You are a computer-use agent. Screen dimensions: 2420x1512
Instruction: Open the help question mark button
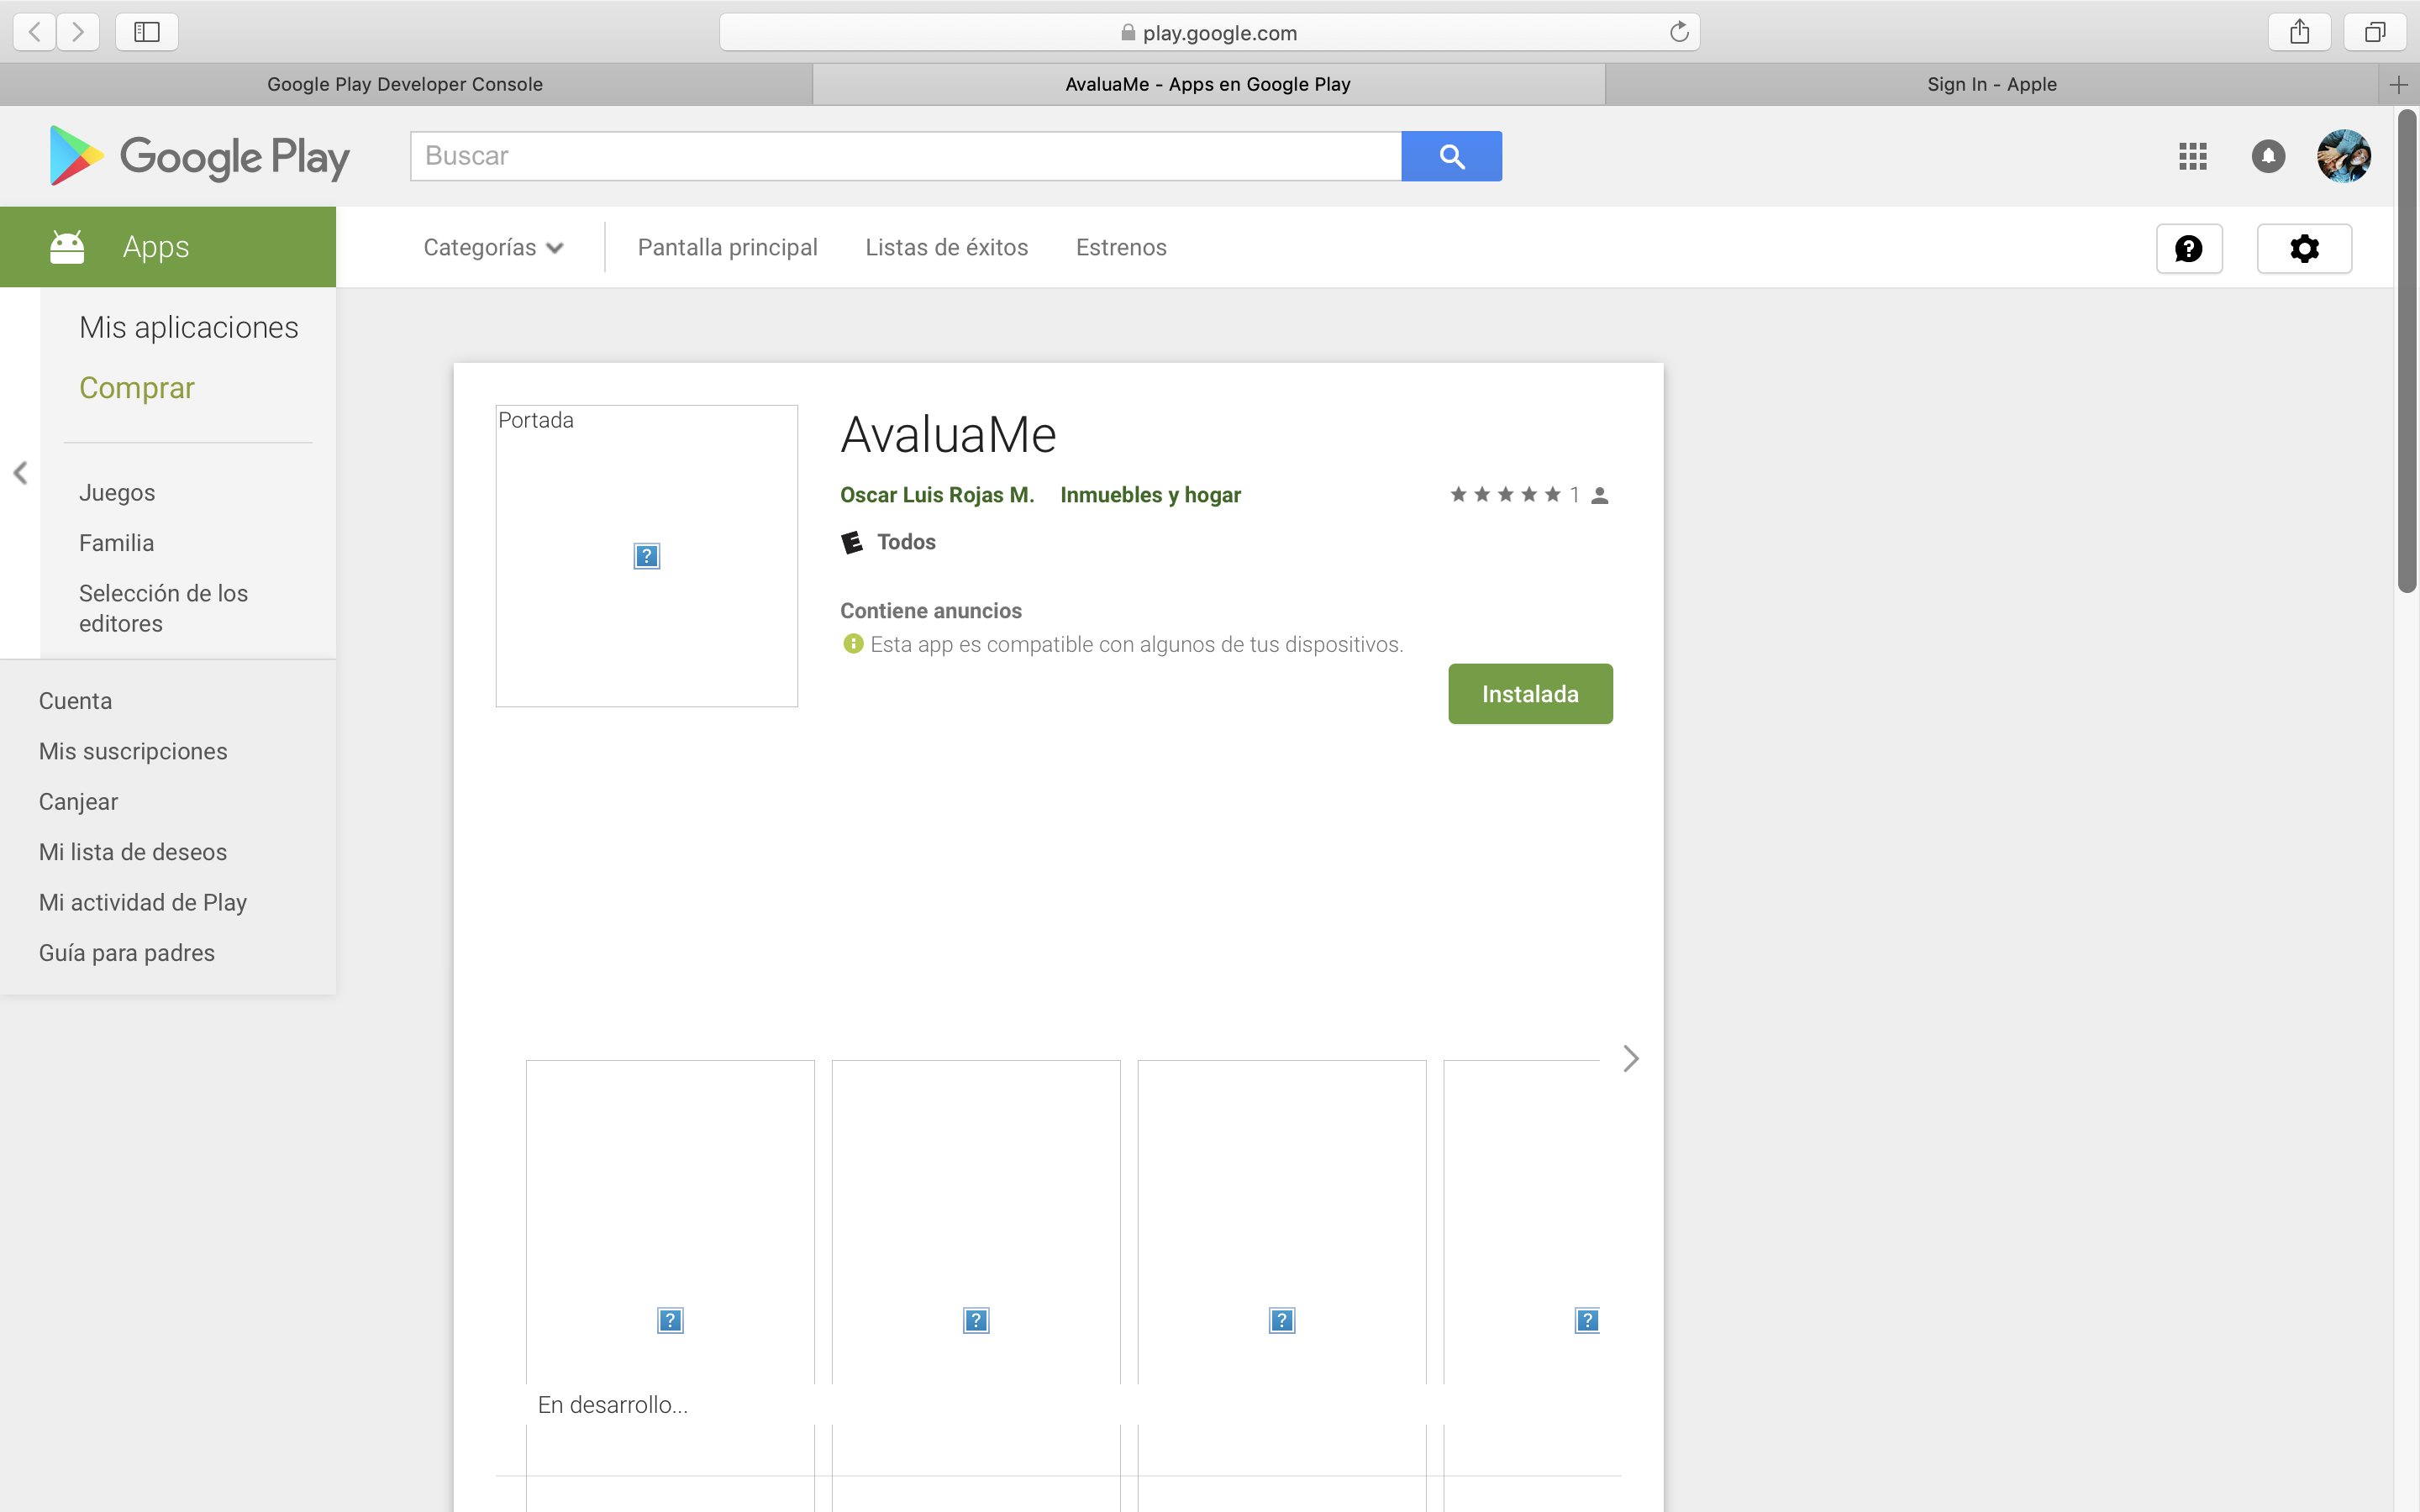click(x=2189, y=248)
